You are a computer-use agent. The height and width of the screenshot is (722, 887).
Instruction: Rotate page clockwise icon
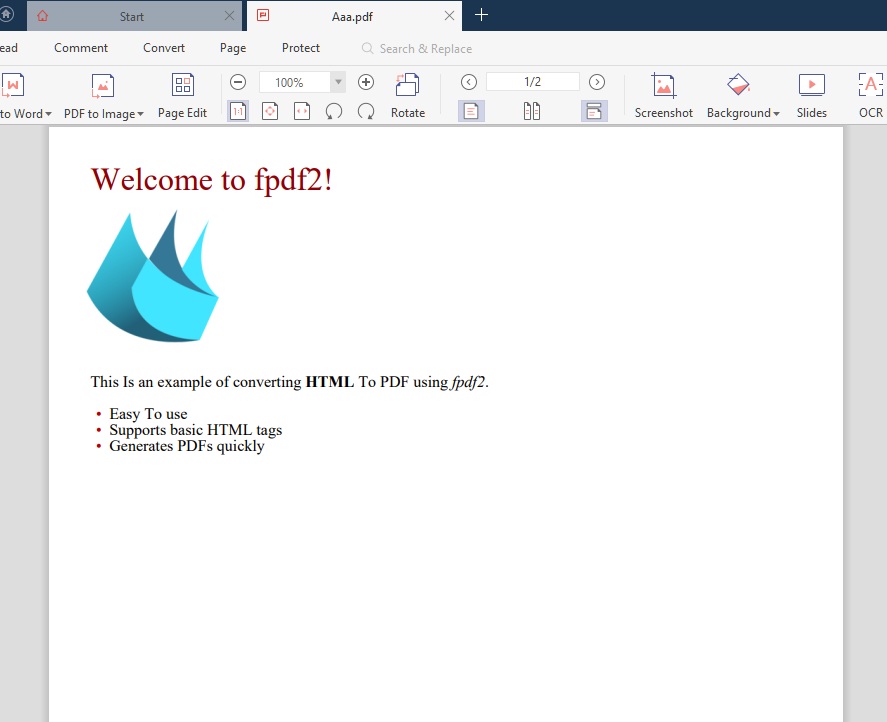[x=366, y=111]
